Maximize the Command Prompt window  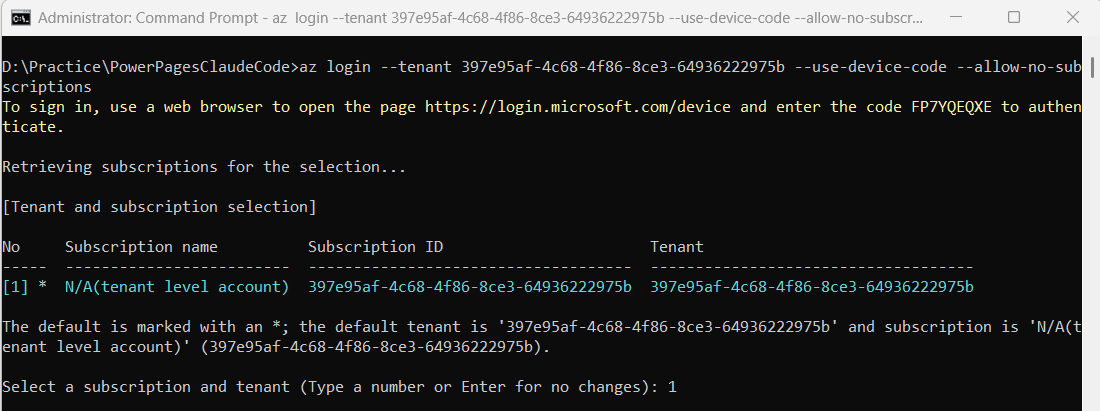pyautogui.click(x=1014, y=18)
